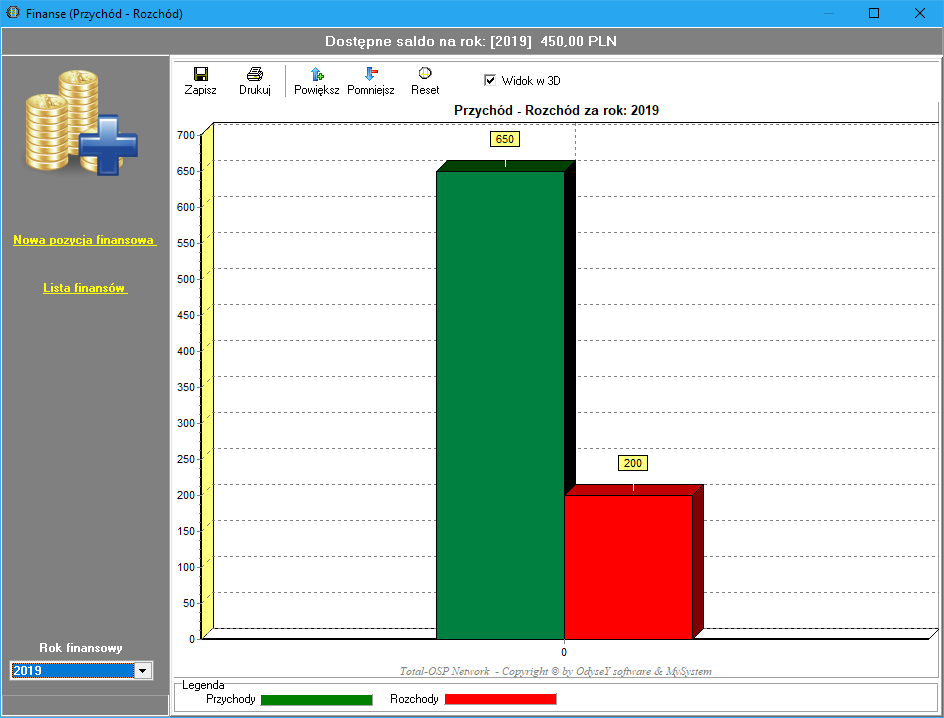The width and height of the screenshot is (944, 718).
Task: Click the 650 value label
Action: pyautogui.click(x=505, y=139)
